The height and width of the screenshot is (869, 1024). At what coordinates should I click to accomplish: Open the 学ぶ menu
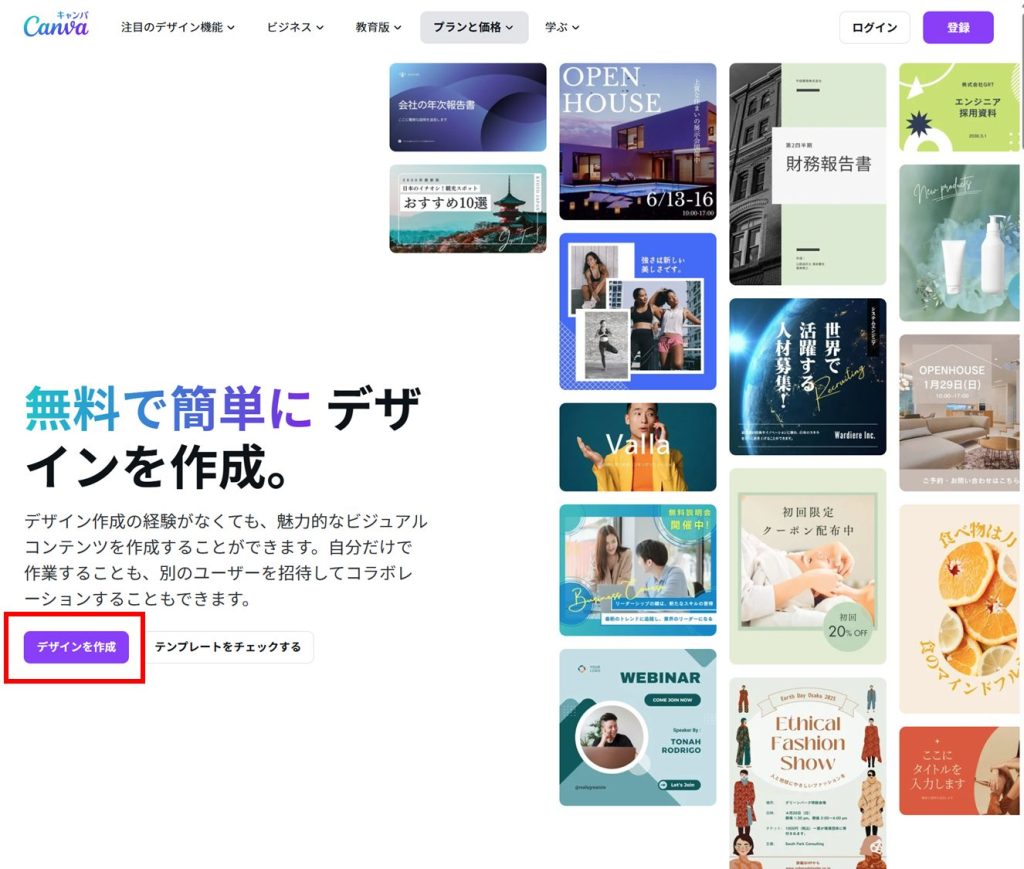561,28
